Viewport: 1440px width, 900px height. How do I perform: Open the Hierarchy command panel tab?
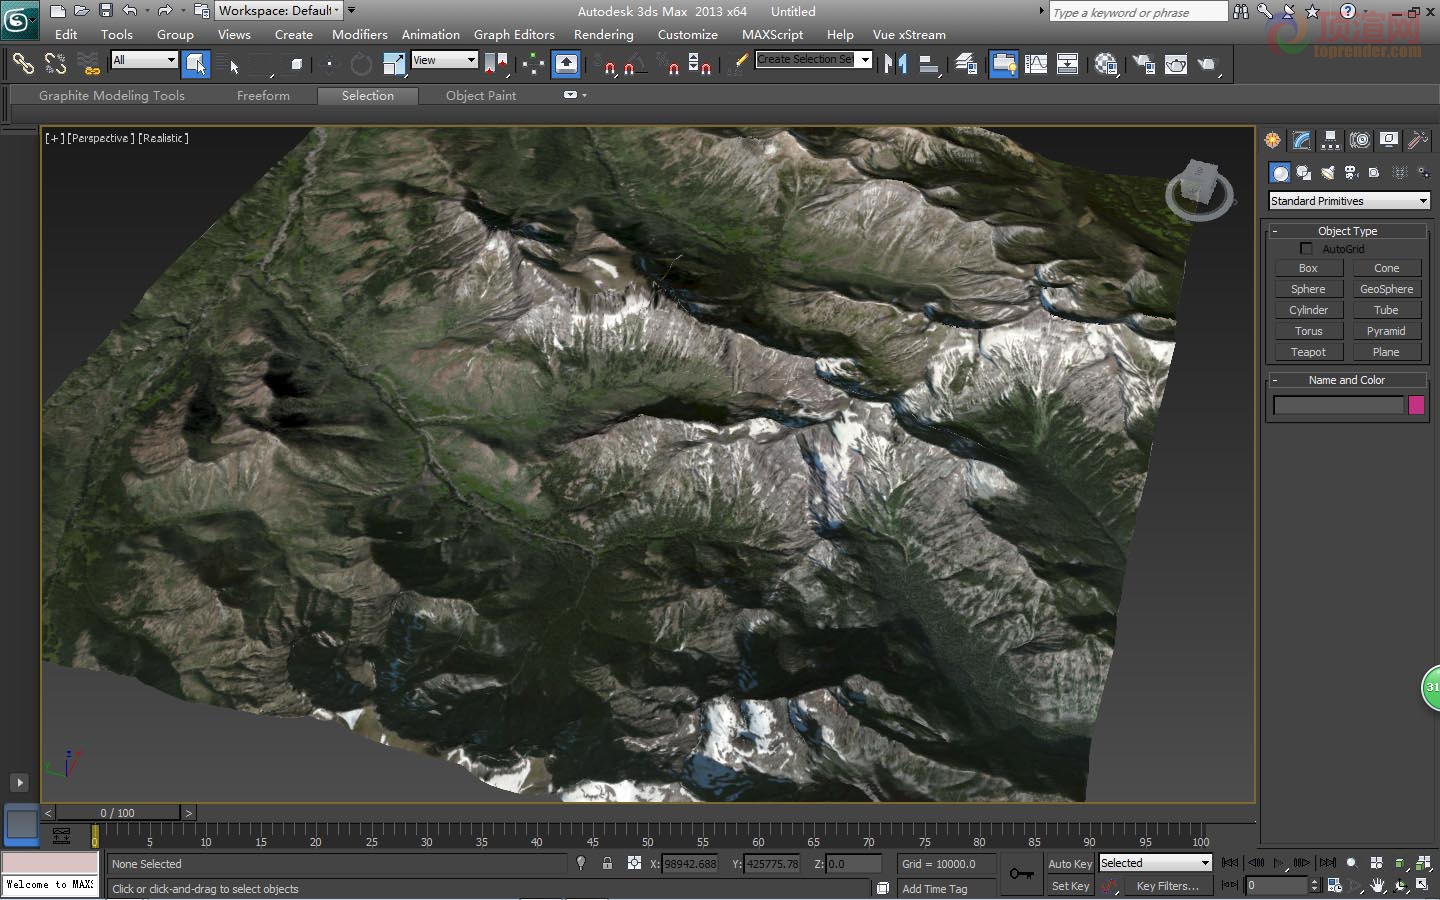[x=1330, y=140]
